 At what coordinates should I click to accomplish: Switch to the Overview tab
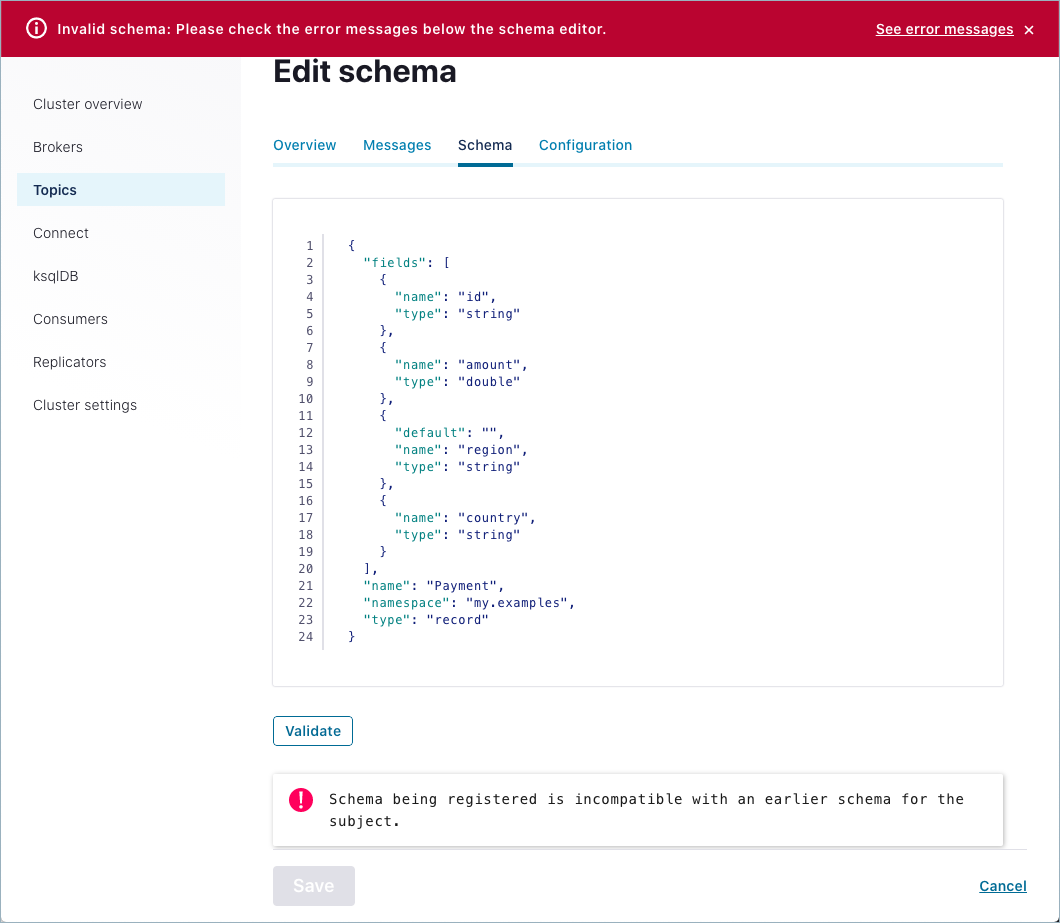click(x=305, y=145)
